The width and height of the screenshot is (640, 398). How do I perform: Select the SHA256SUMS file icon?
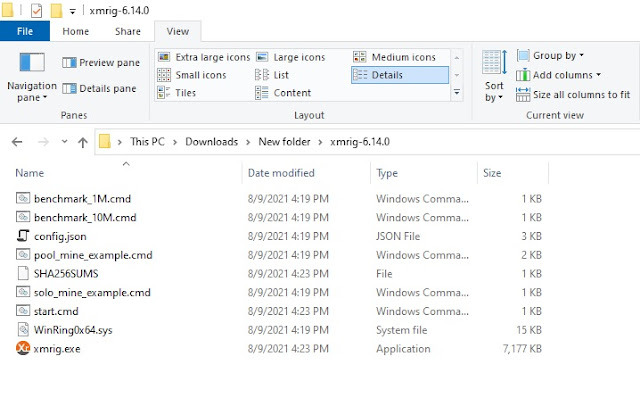coord(23,273)
